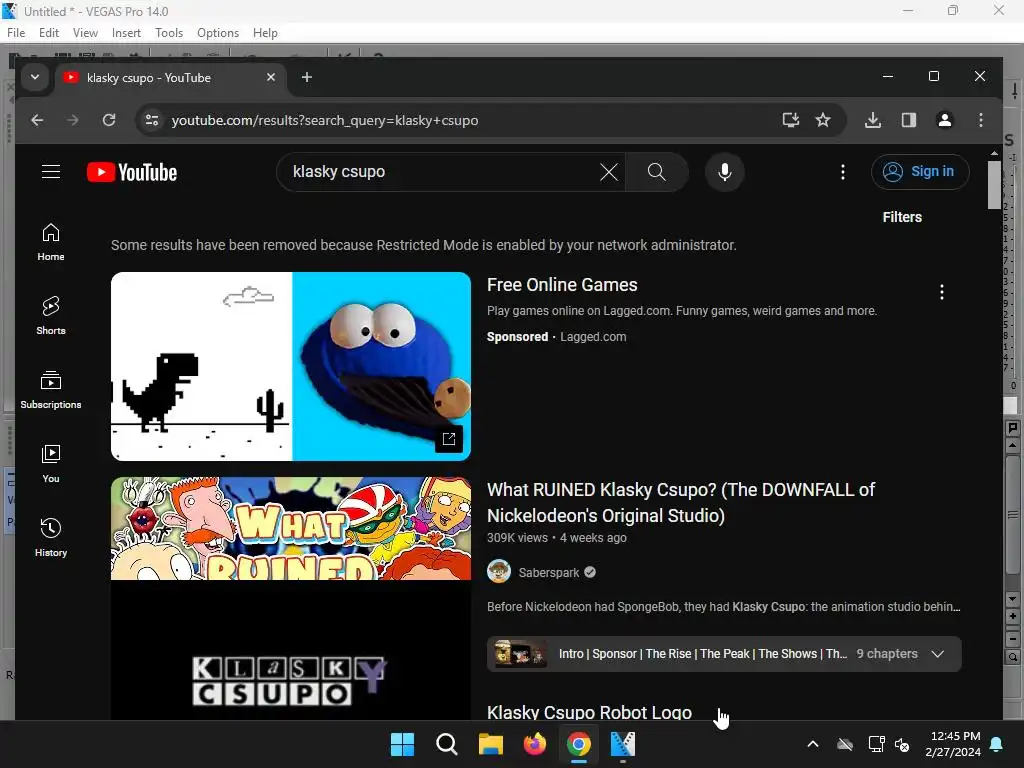Open Tools menu in VEGAS Pro
Viewport: 1024px width, 768px height.
[169, 33]
